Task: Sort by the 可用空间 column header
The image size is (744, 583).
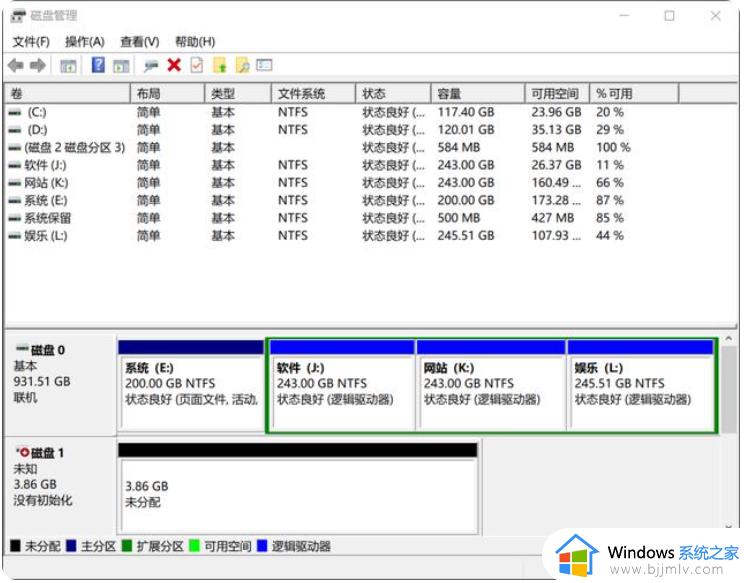Action: click(558, 93)
